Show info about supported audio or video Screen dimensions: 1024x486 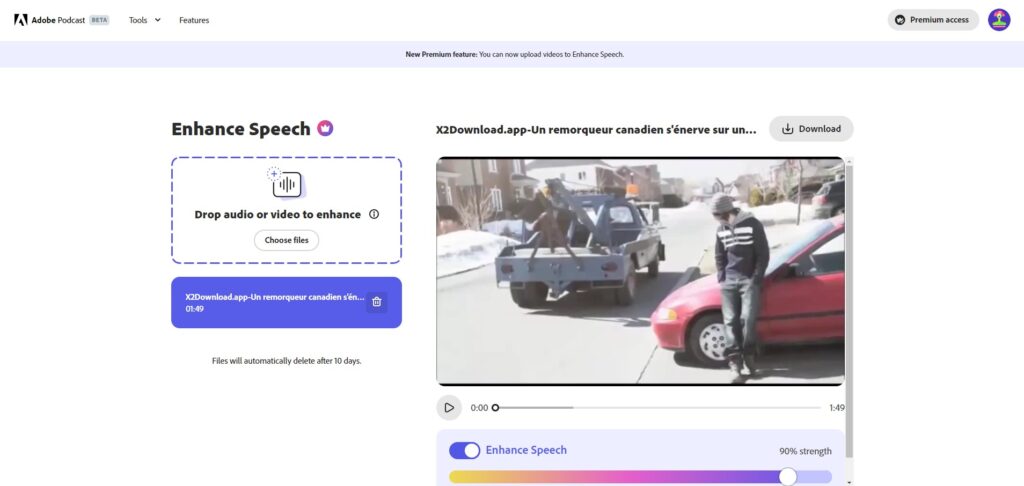[x=374, y=214]
